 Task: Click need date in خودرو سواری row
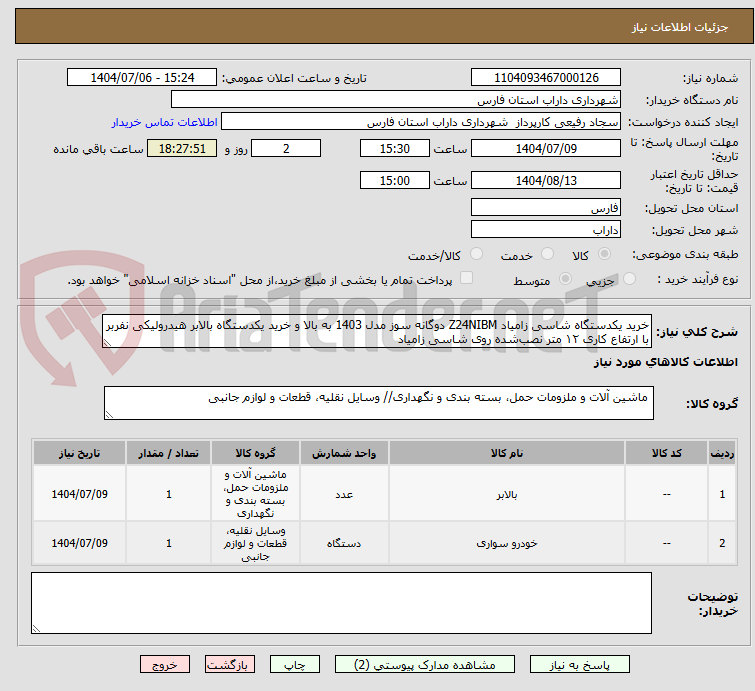click(x=79, y=543)
